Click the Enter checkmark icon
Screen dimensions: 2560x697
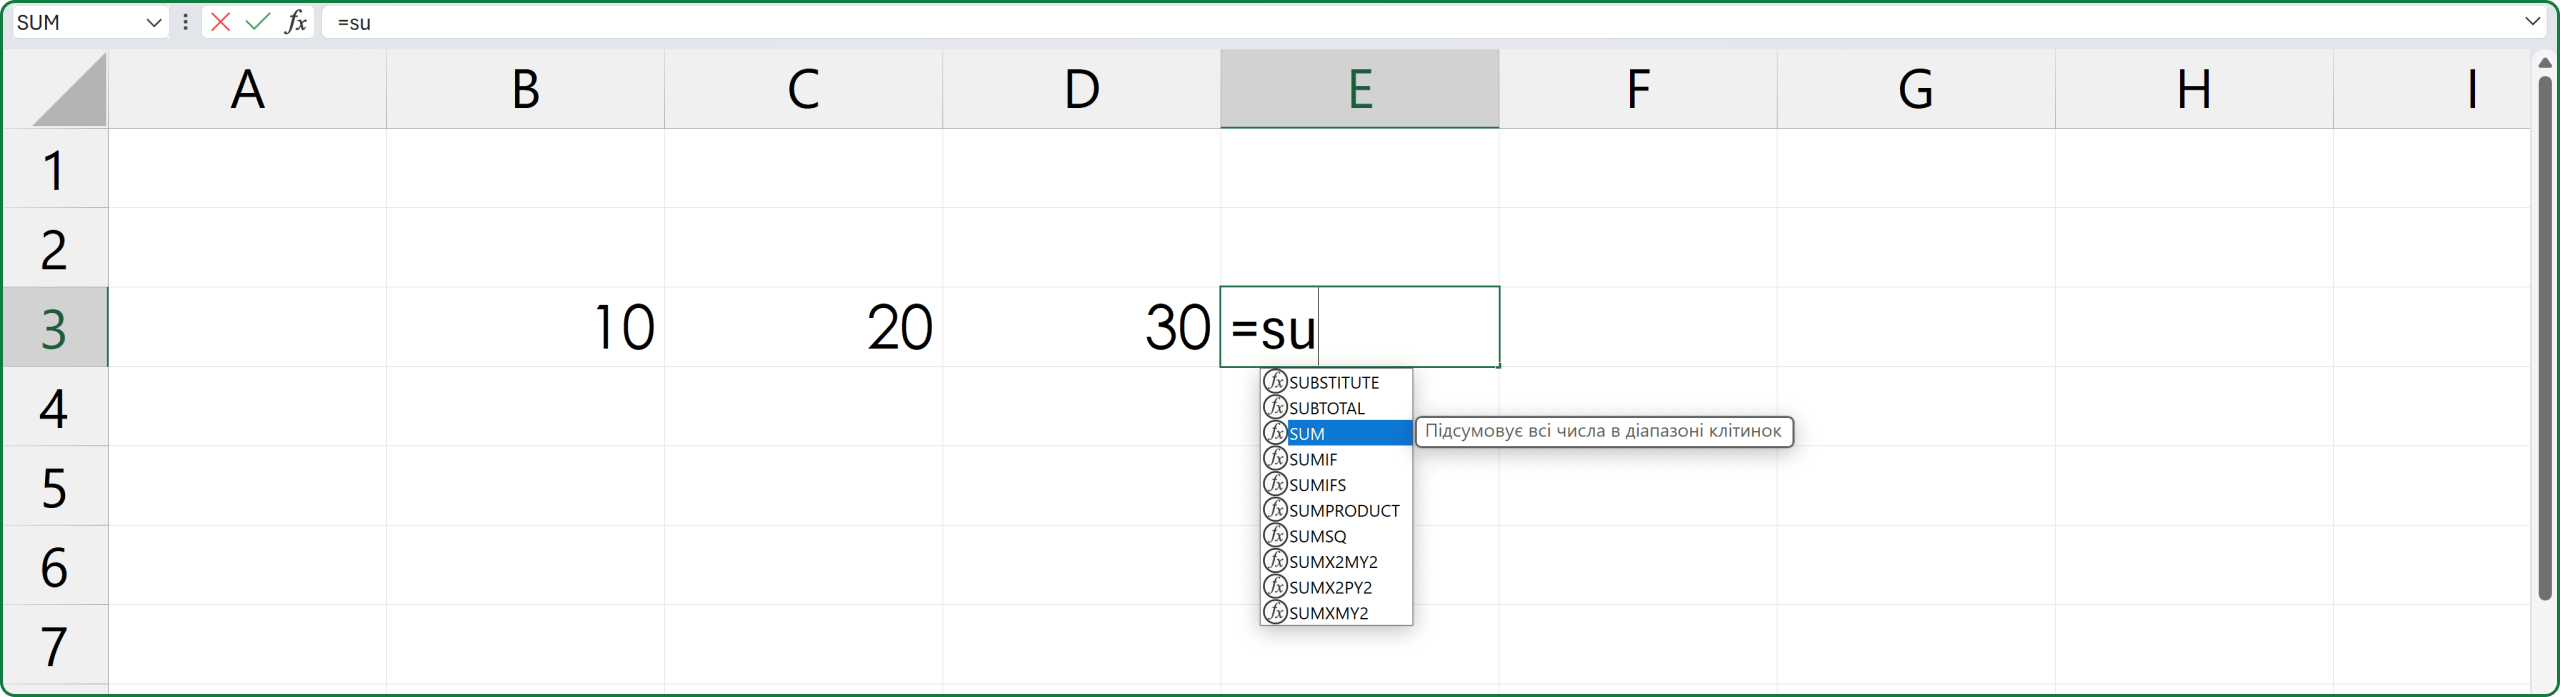coord(258,22)
